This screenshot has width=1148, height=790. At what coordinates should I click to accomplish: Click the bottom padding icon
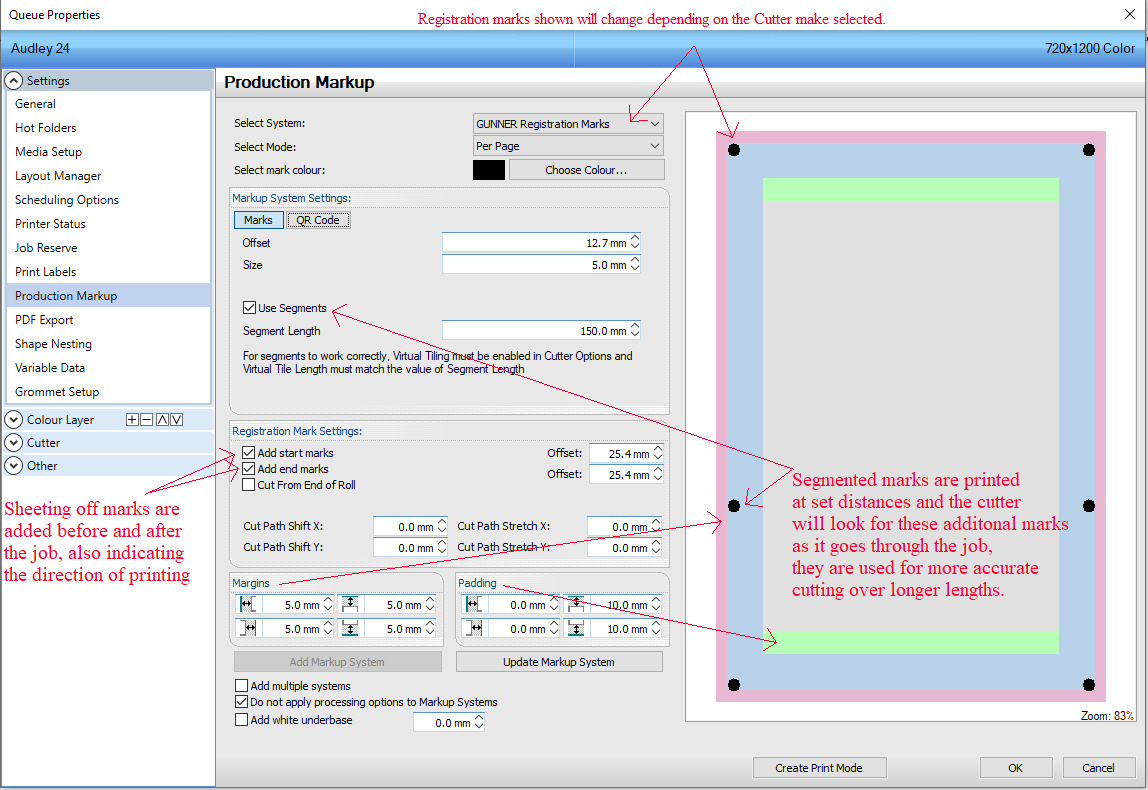pyautogui.click(x=575, y=628)
